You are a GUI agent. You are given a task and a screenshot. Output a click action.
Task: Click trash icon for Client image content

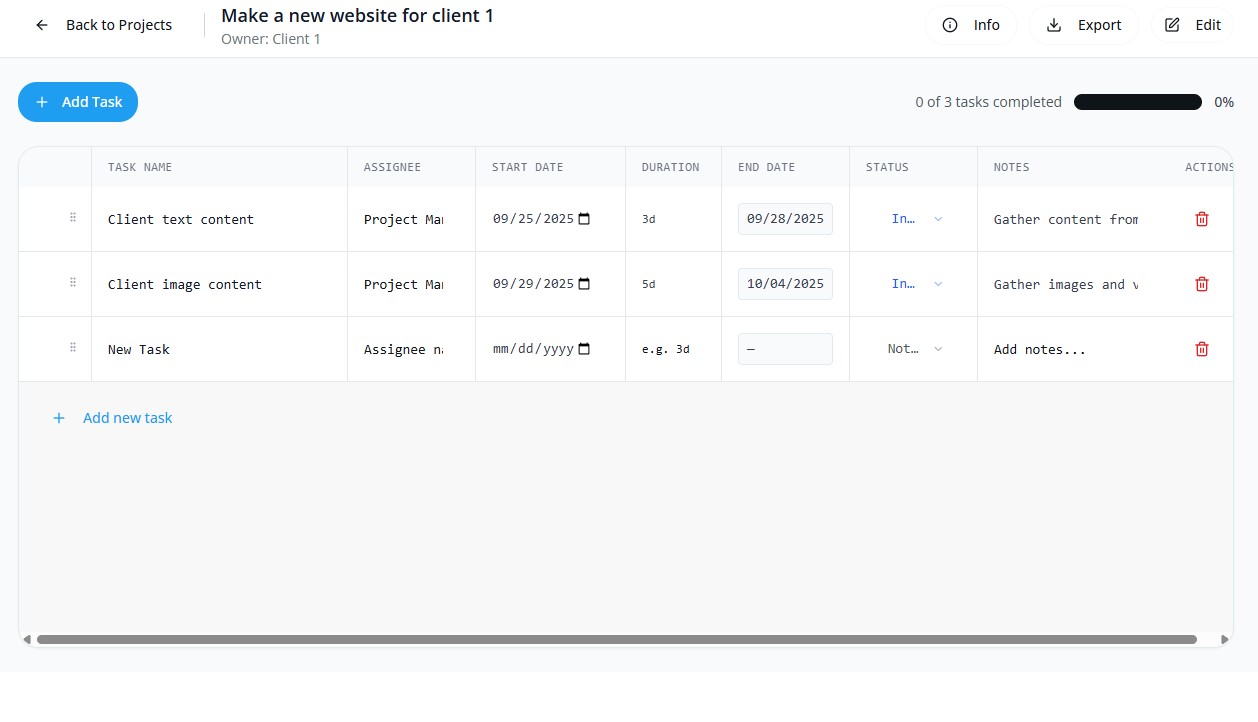[1202, 284]
